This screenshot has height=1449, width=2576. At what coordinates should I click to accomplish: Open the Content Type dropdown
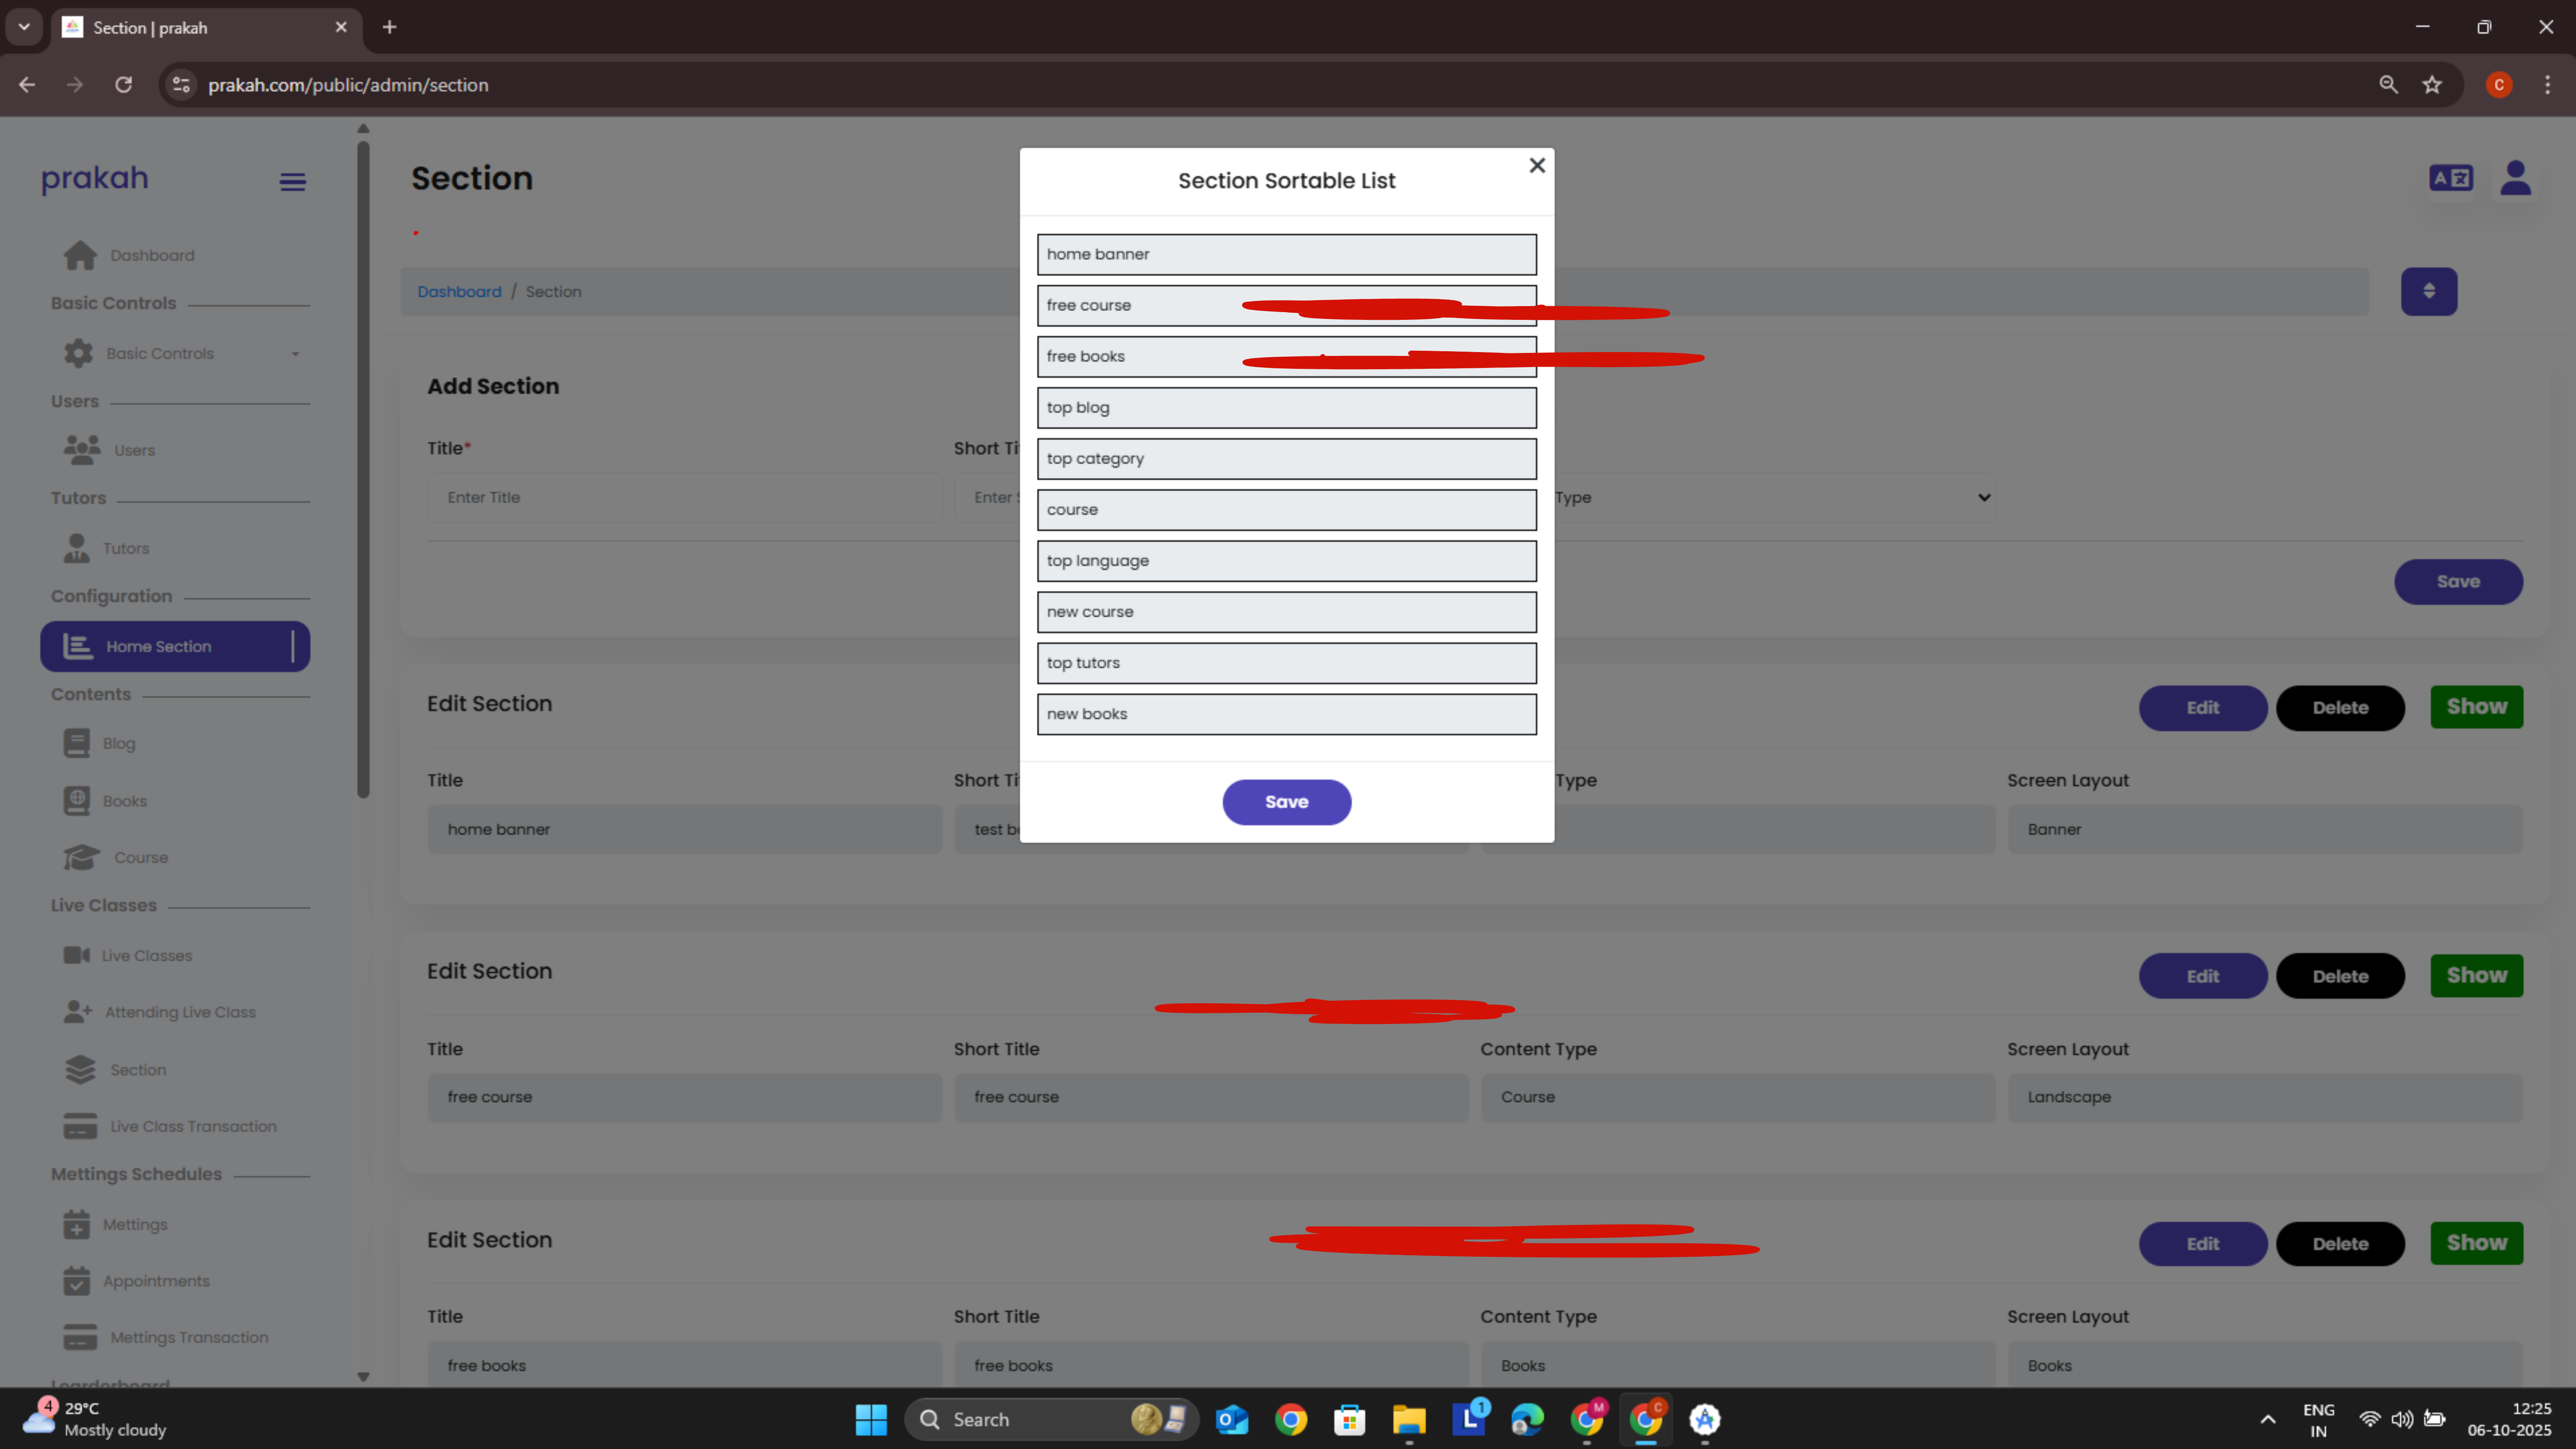(x=1770, y=498)
